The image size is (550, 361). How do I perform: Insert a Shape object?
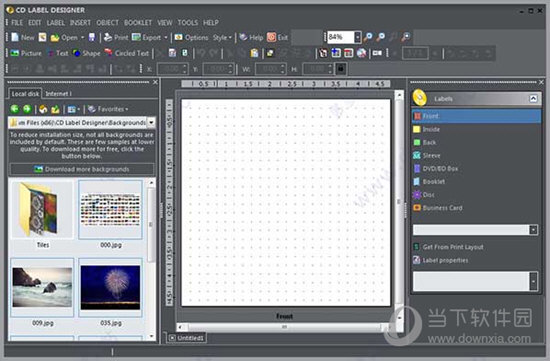[86, 53]
